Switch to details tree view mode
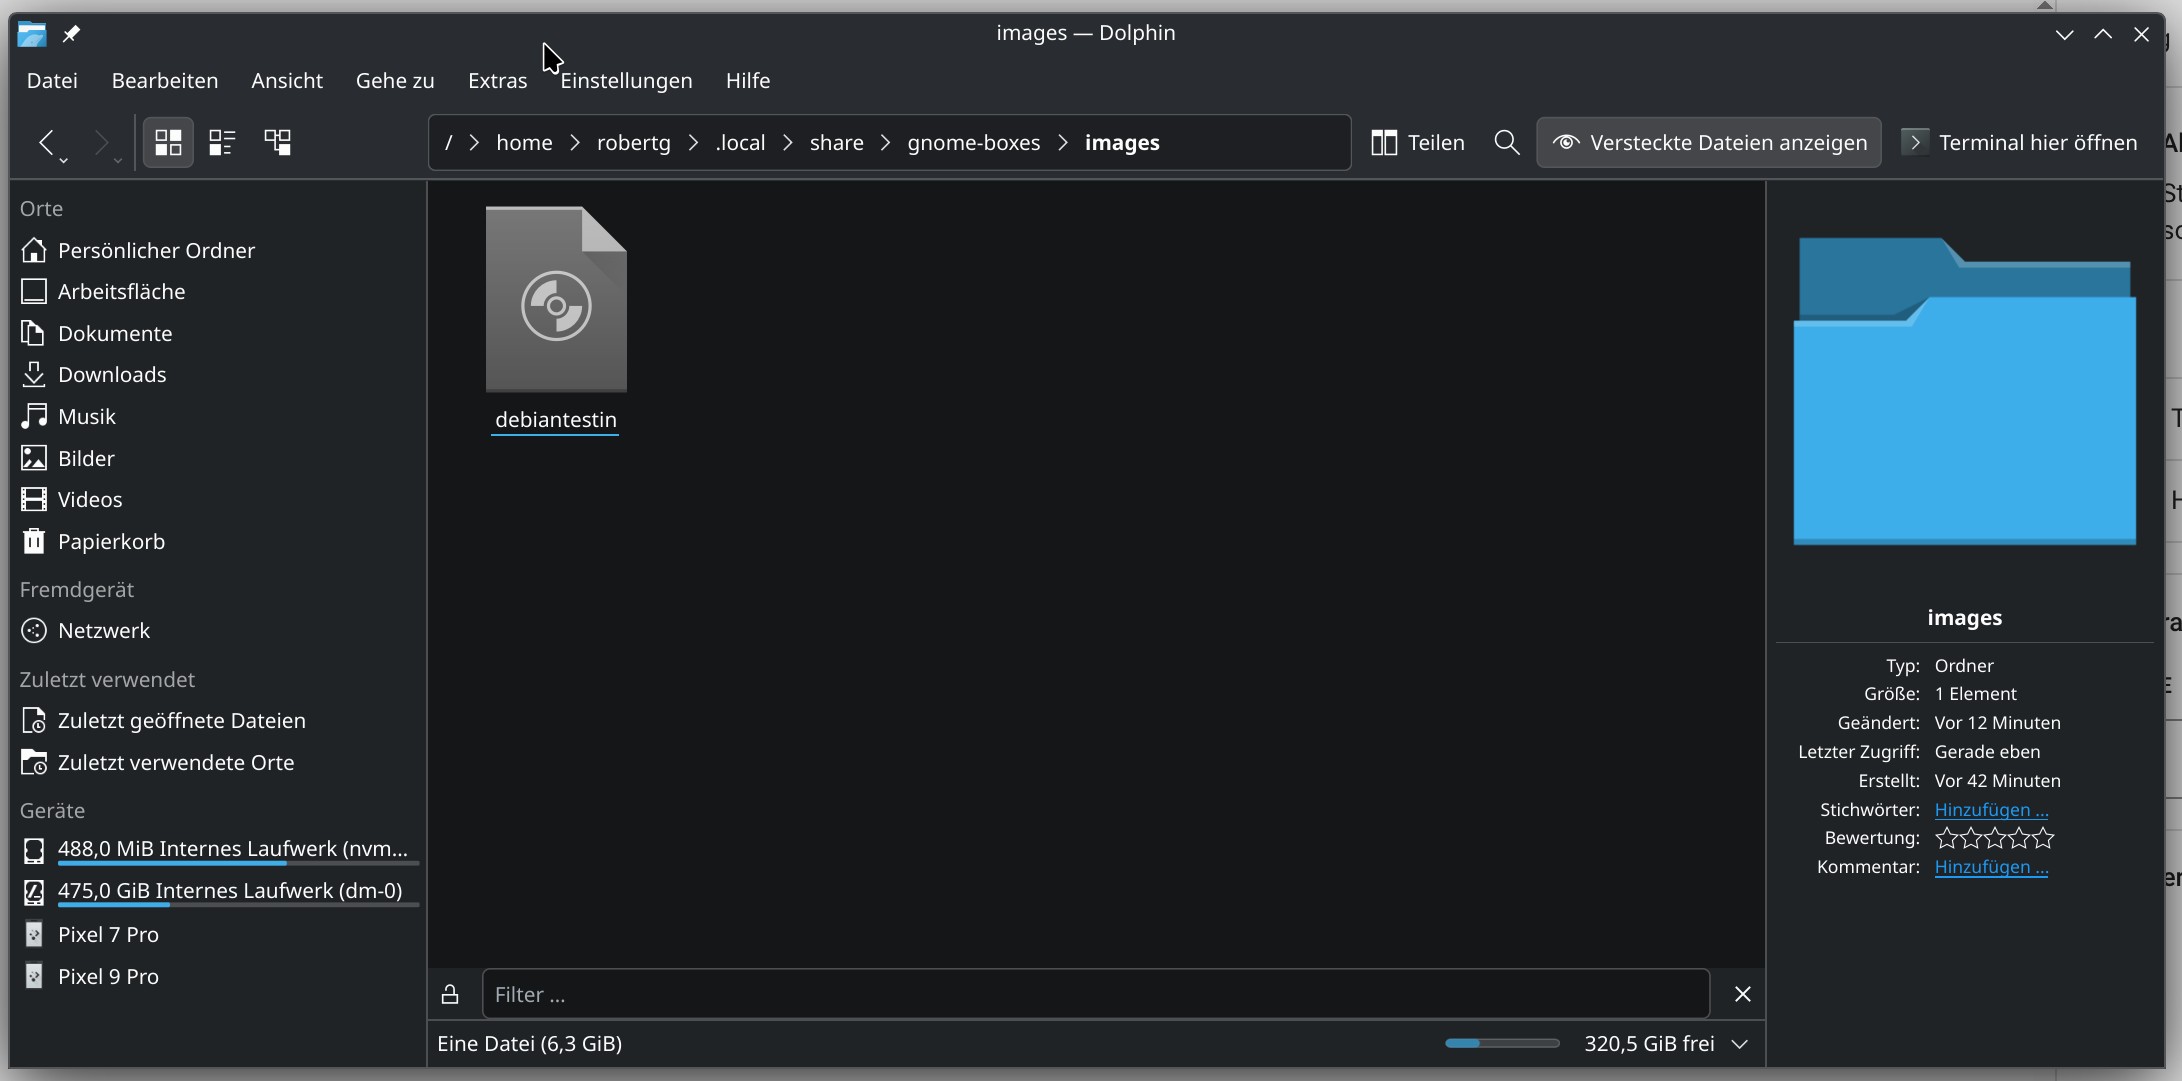This screenshot has width=2182, height=1081. click(277, 142)
